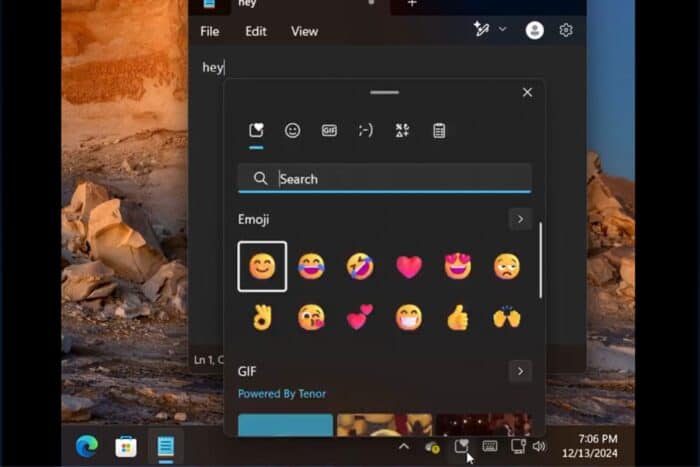700x467 pixels.
Task: Click the hey text in Notepad editor
Action: [212, 67]
